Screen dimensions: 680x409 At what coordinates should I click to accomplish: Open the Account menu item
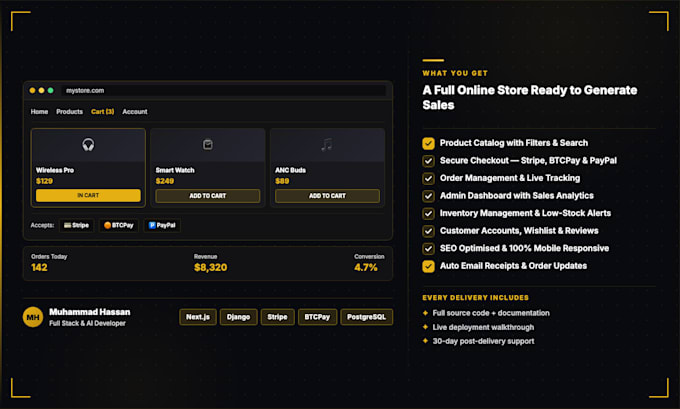134,111
